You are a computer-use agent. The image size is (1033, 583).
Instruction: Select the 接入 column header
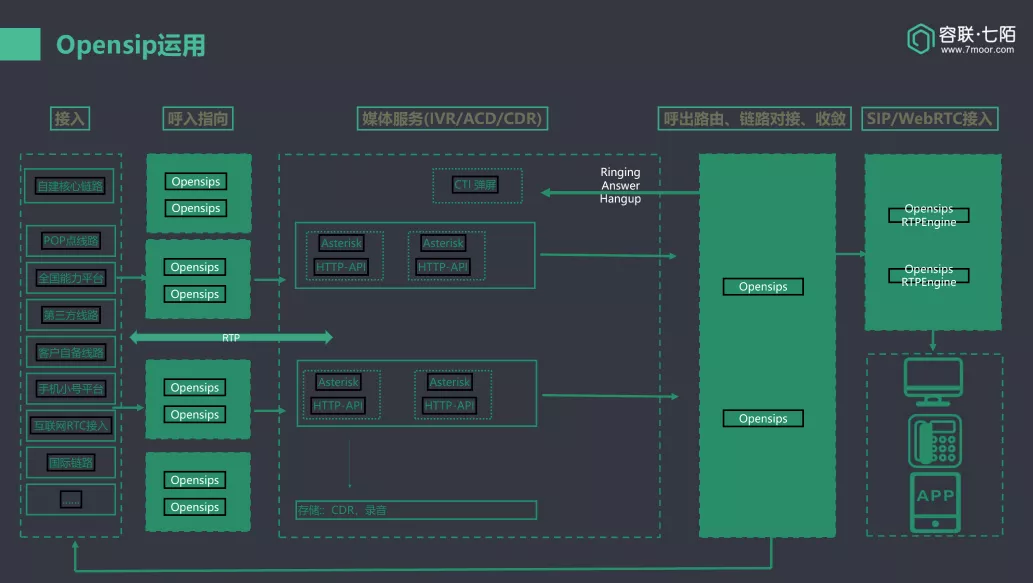click(71, 119)
